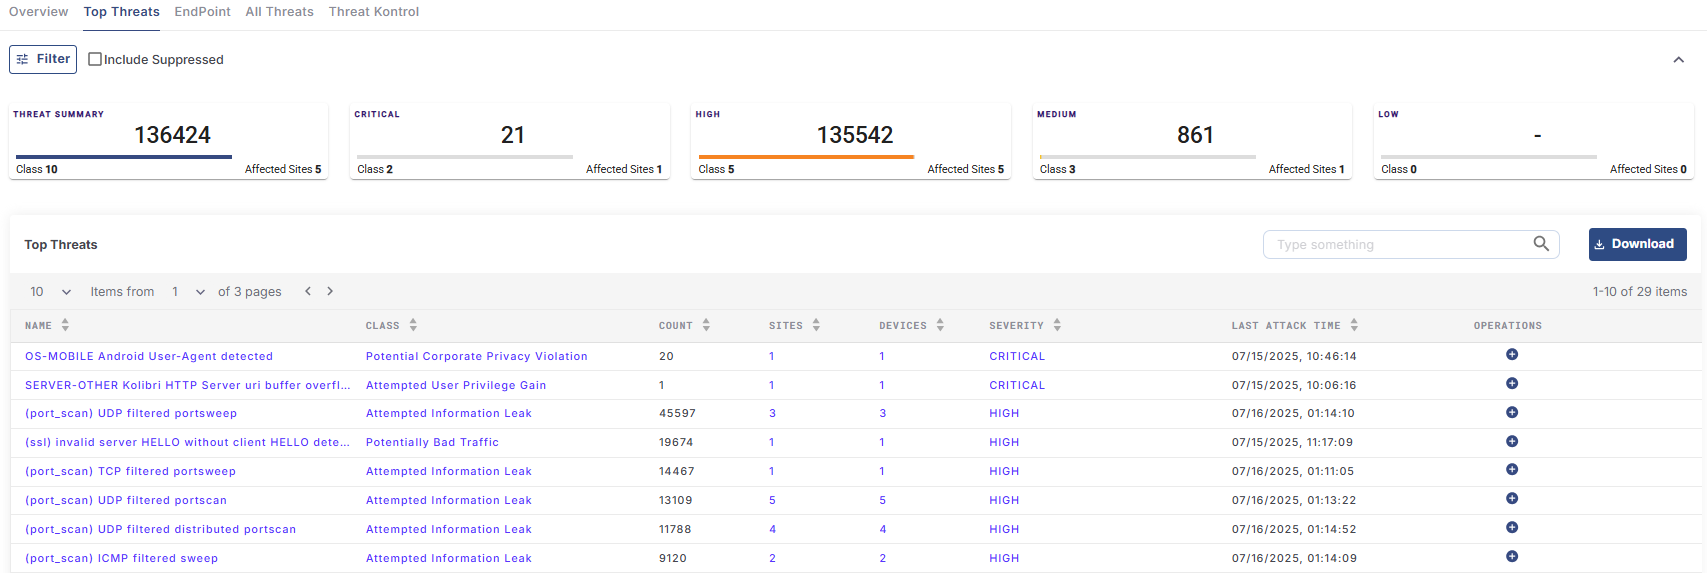The height and width of the screenshot is (573, 1707).
Task: Open page number dropdown
Action: [188, 292]
